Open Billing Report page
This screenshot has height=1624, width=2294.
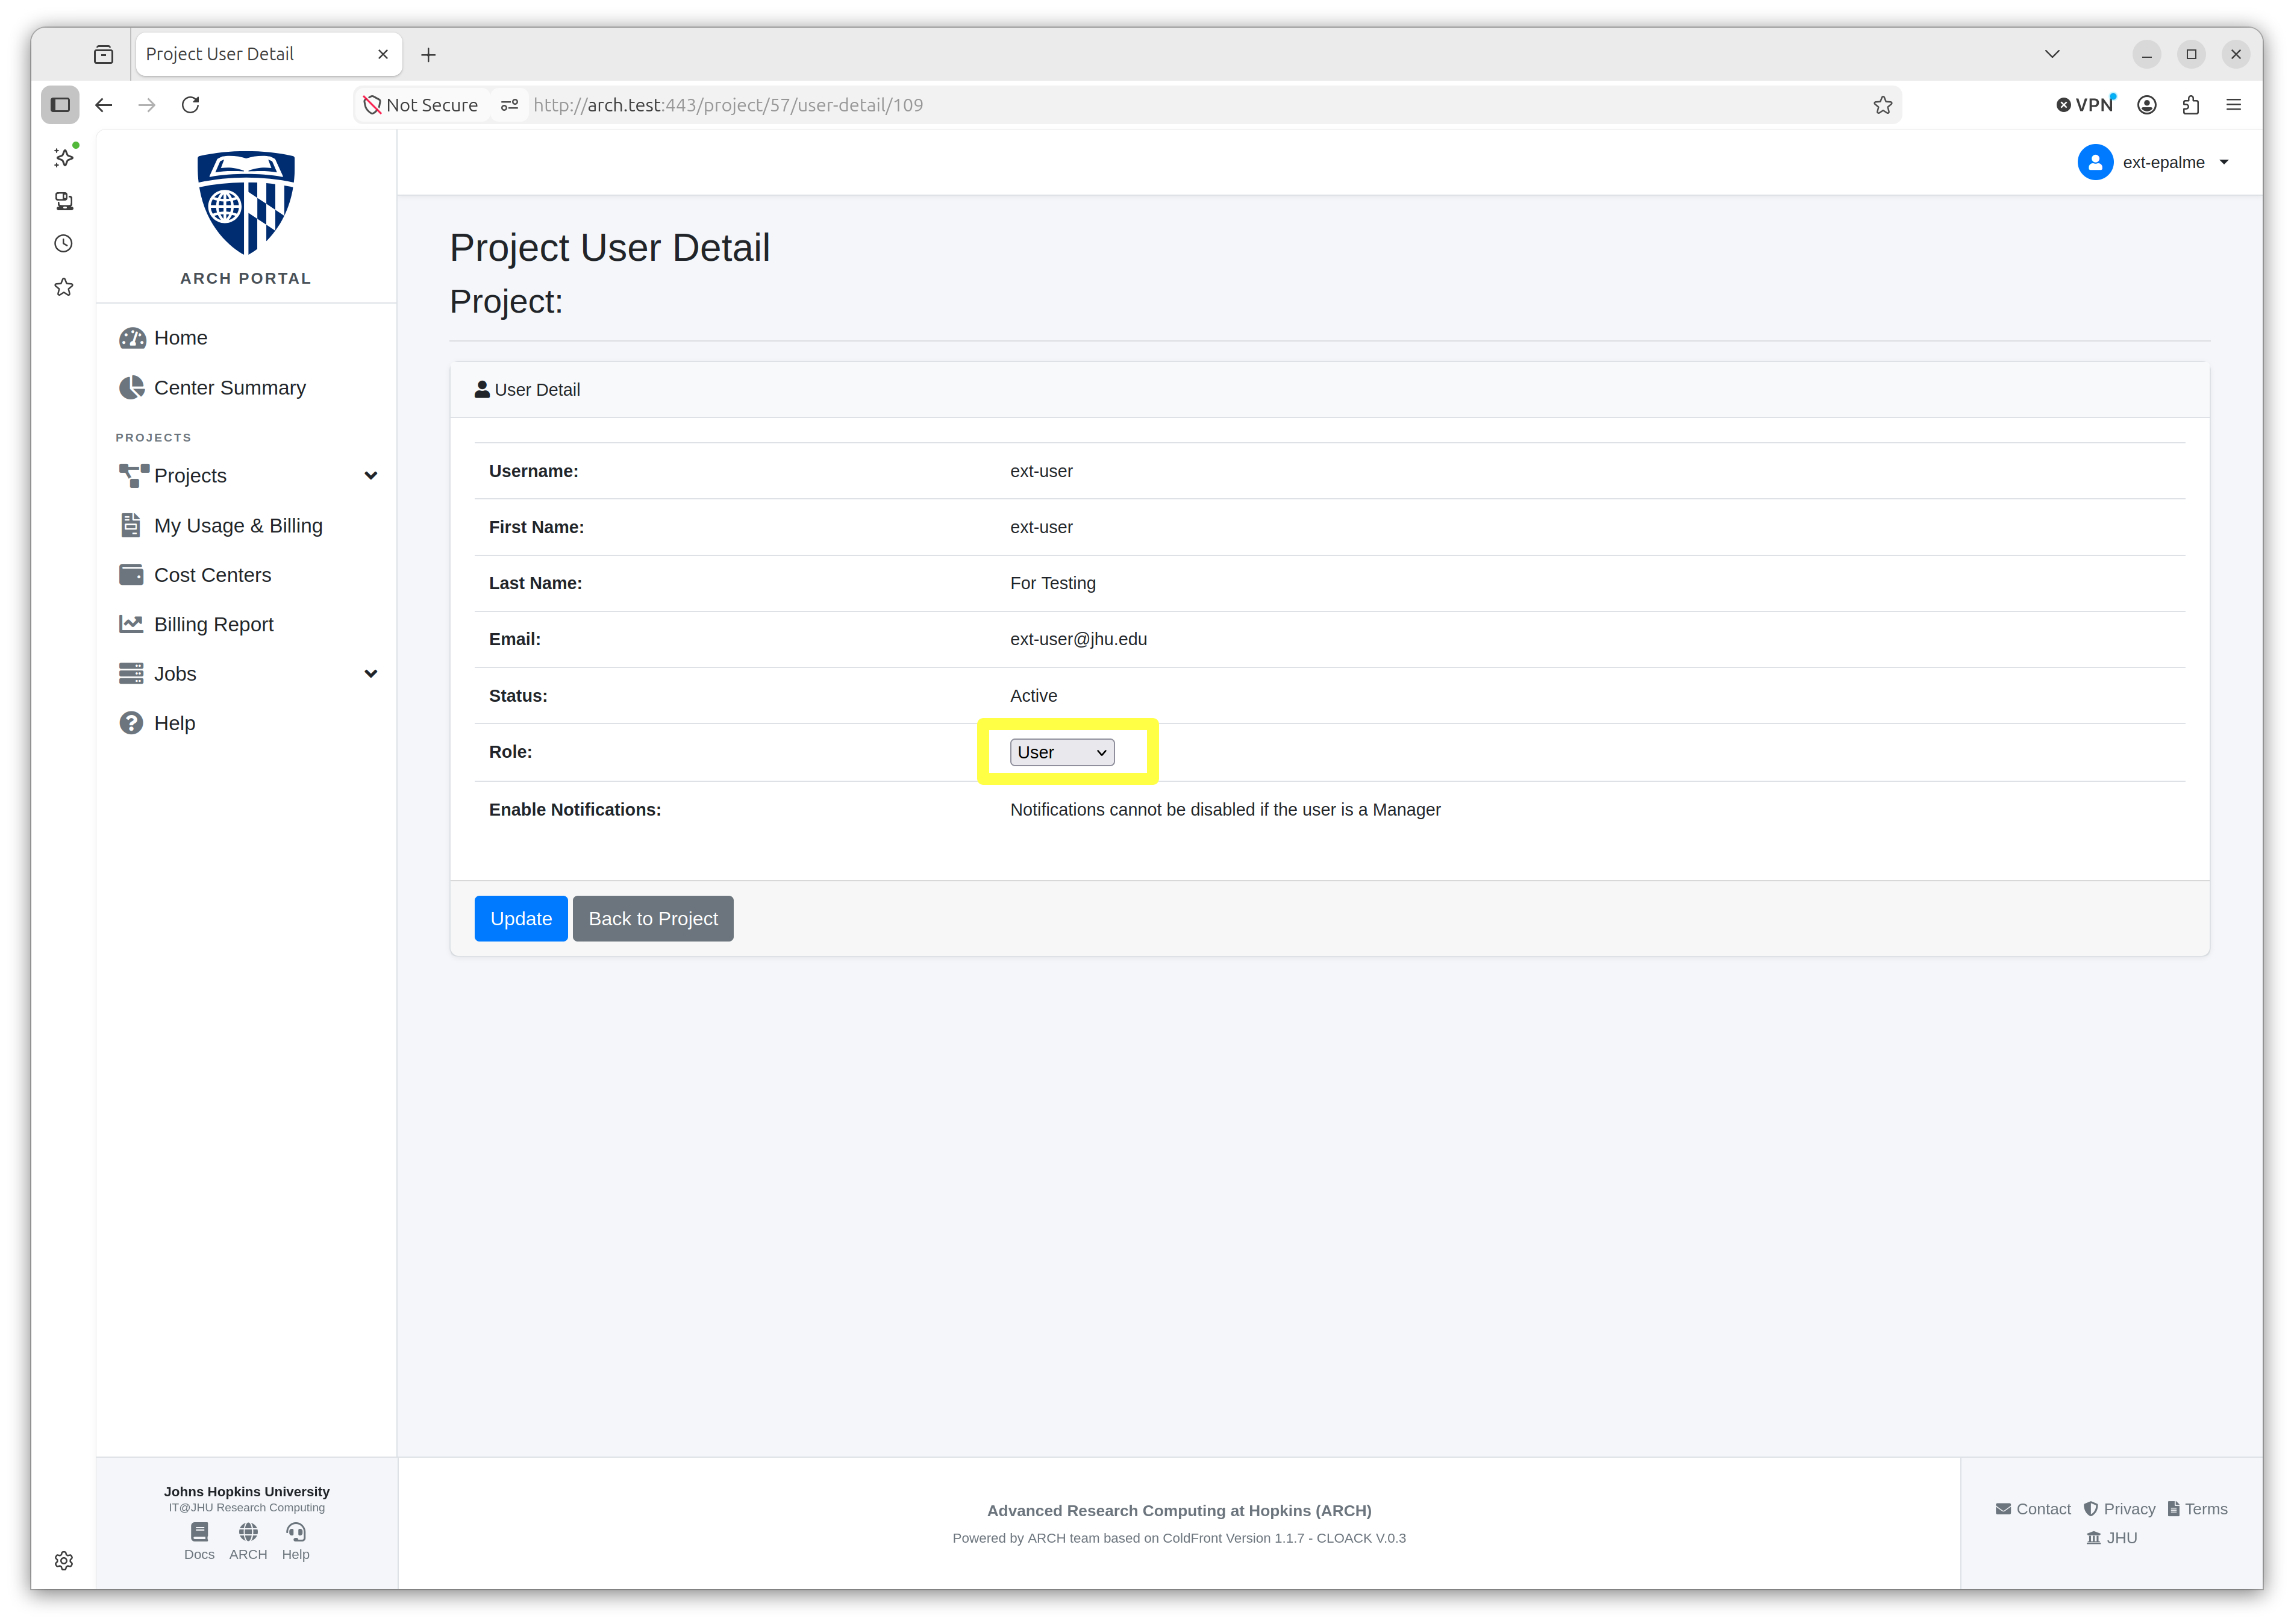point(213,625)
